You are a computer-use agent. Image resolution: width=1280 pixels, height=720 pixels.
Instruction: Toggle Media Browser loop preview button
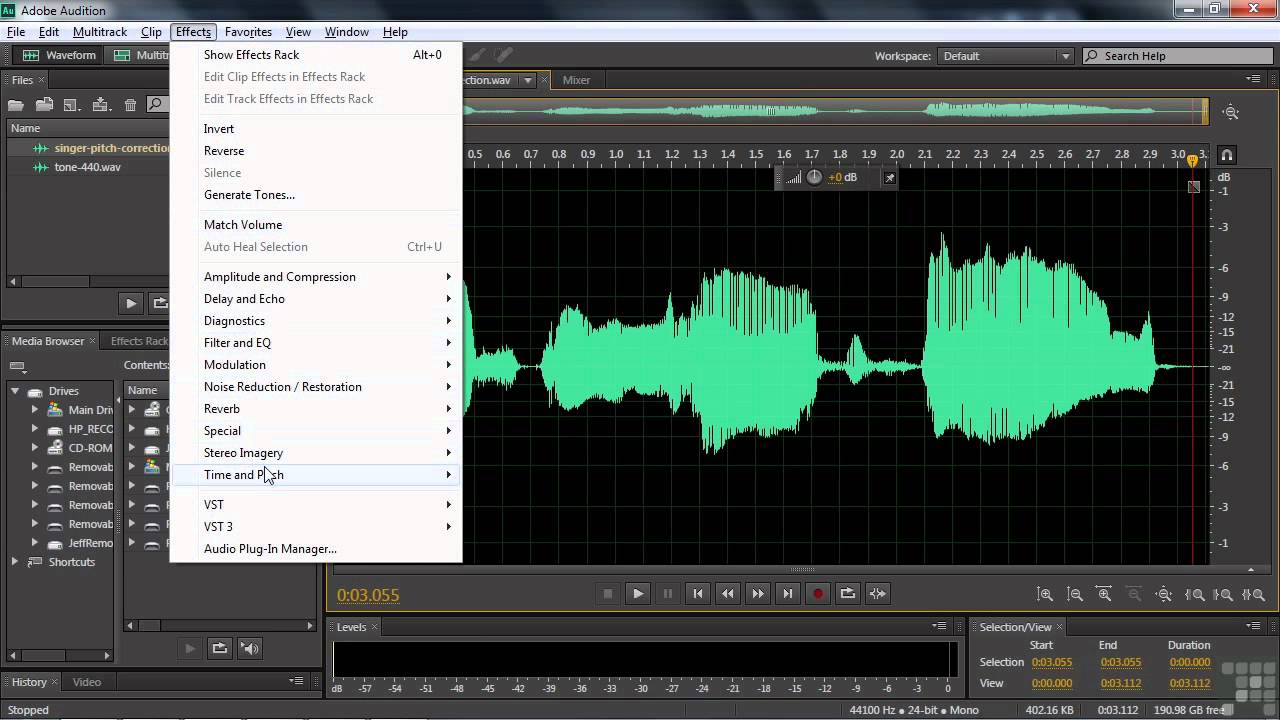point(219,648)
